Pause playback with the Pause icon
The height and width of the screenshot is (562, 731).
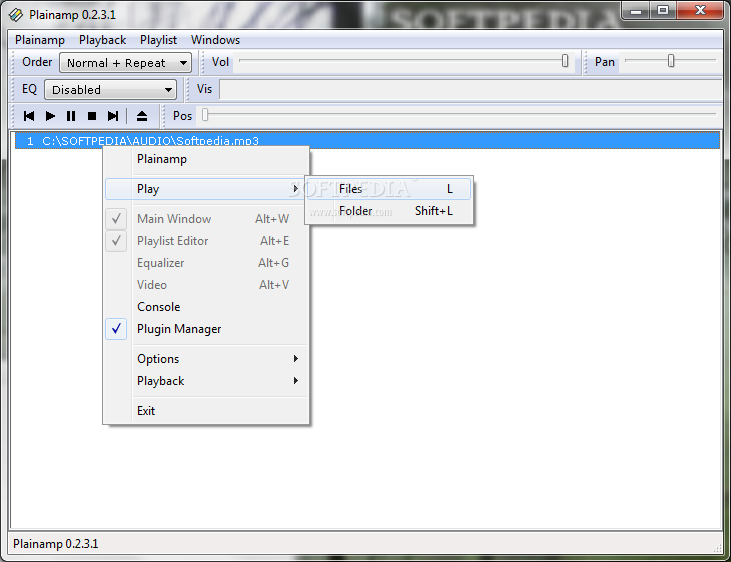pos(71,116)
